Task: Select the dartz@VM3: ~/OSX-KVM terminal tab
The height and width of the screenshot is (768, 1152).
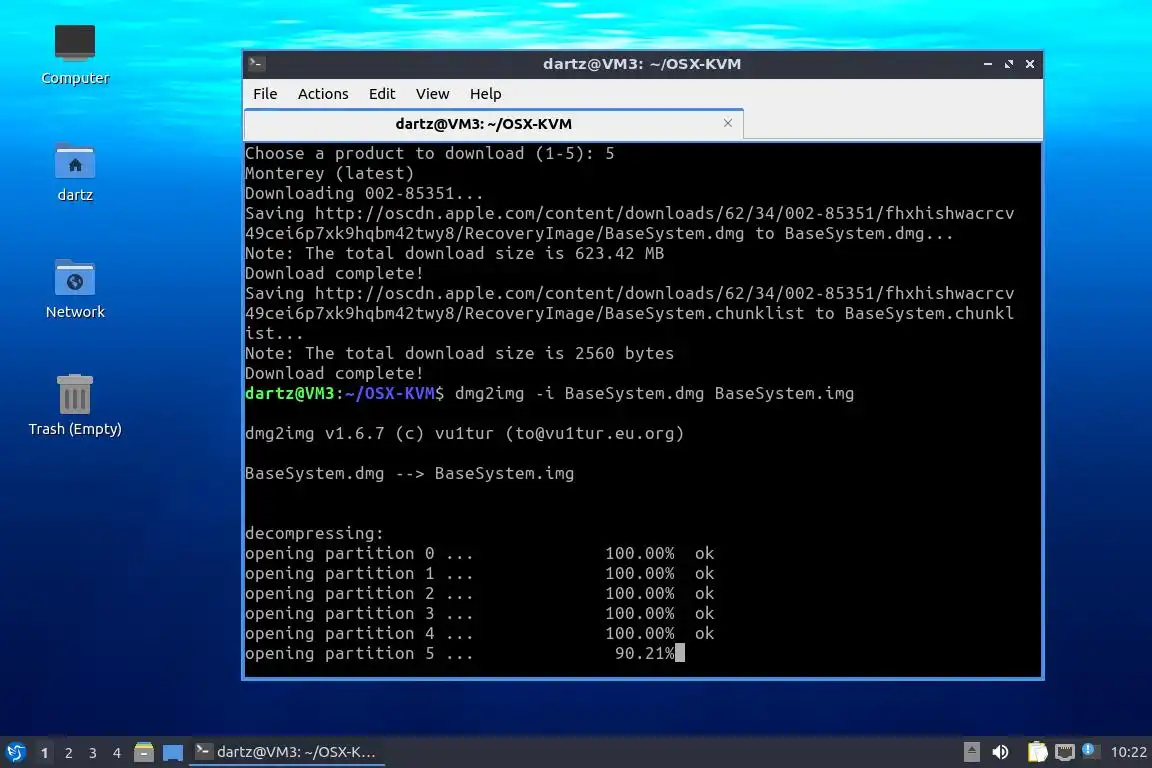Action: click(483, 123)
